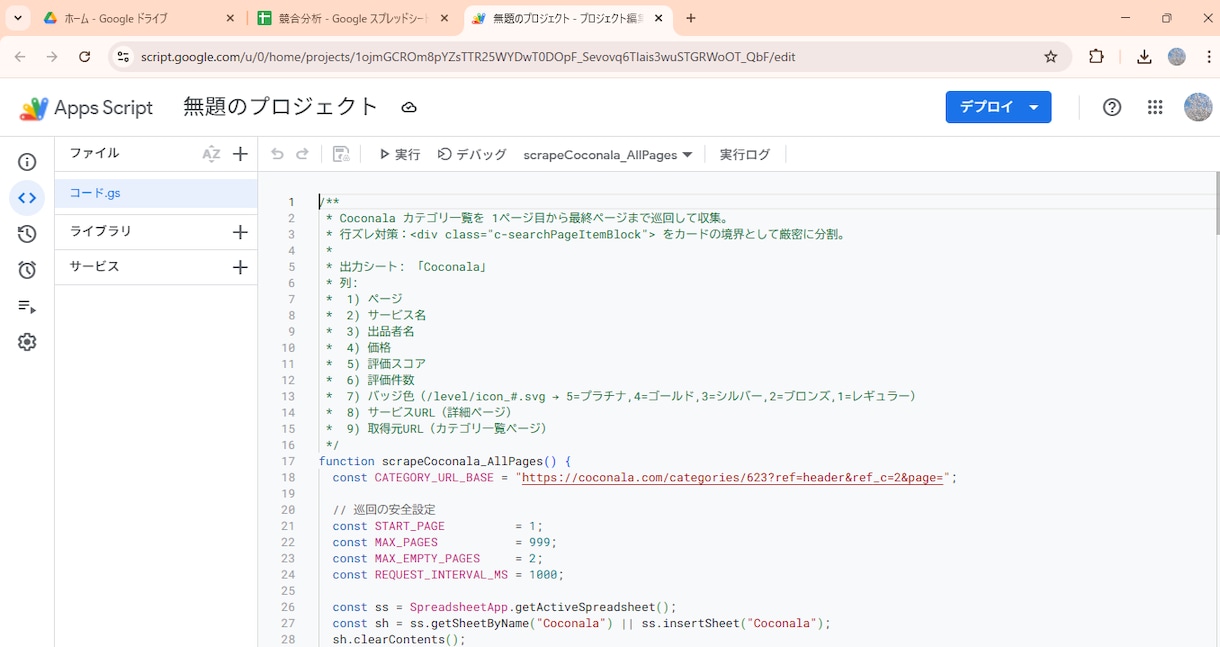This screenshot has height=647, width=1220.
Task: Click the ライブラリ section label
Action: (100, 231)
